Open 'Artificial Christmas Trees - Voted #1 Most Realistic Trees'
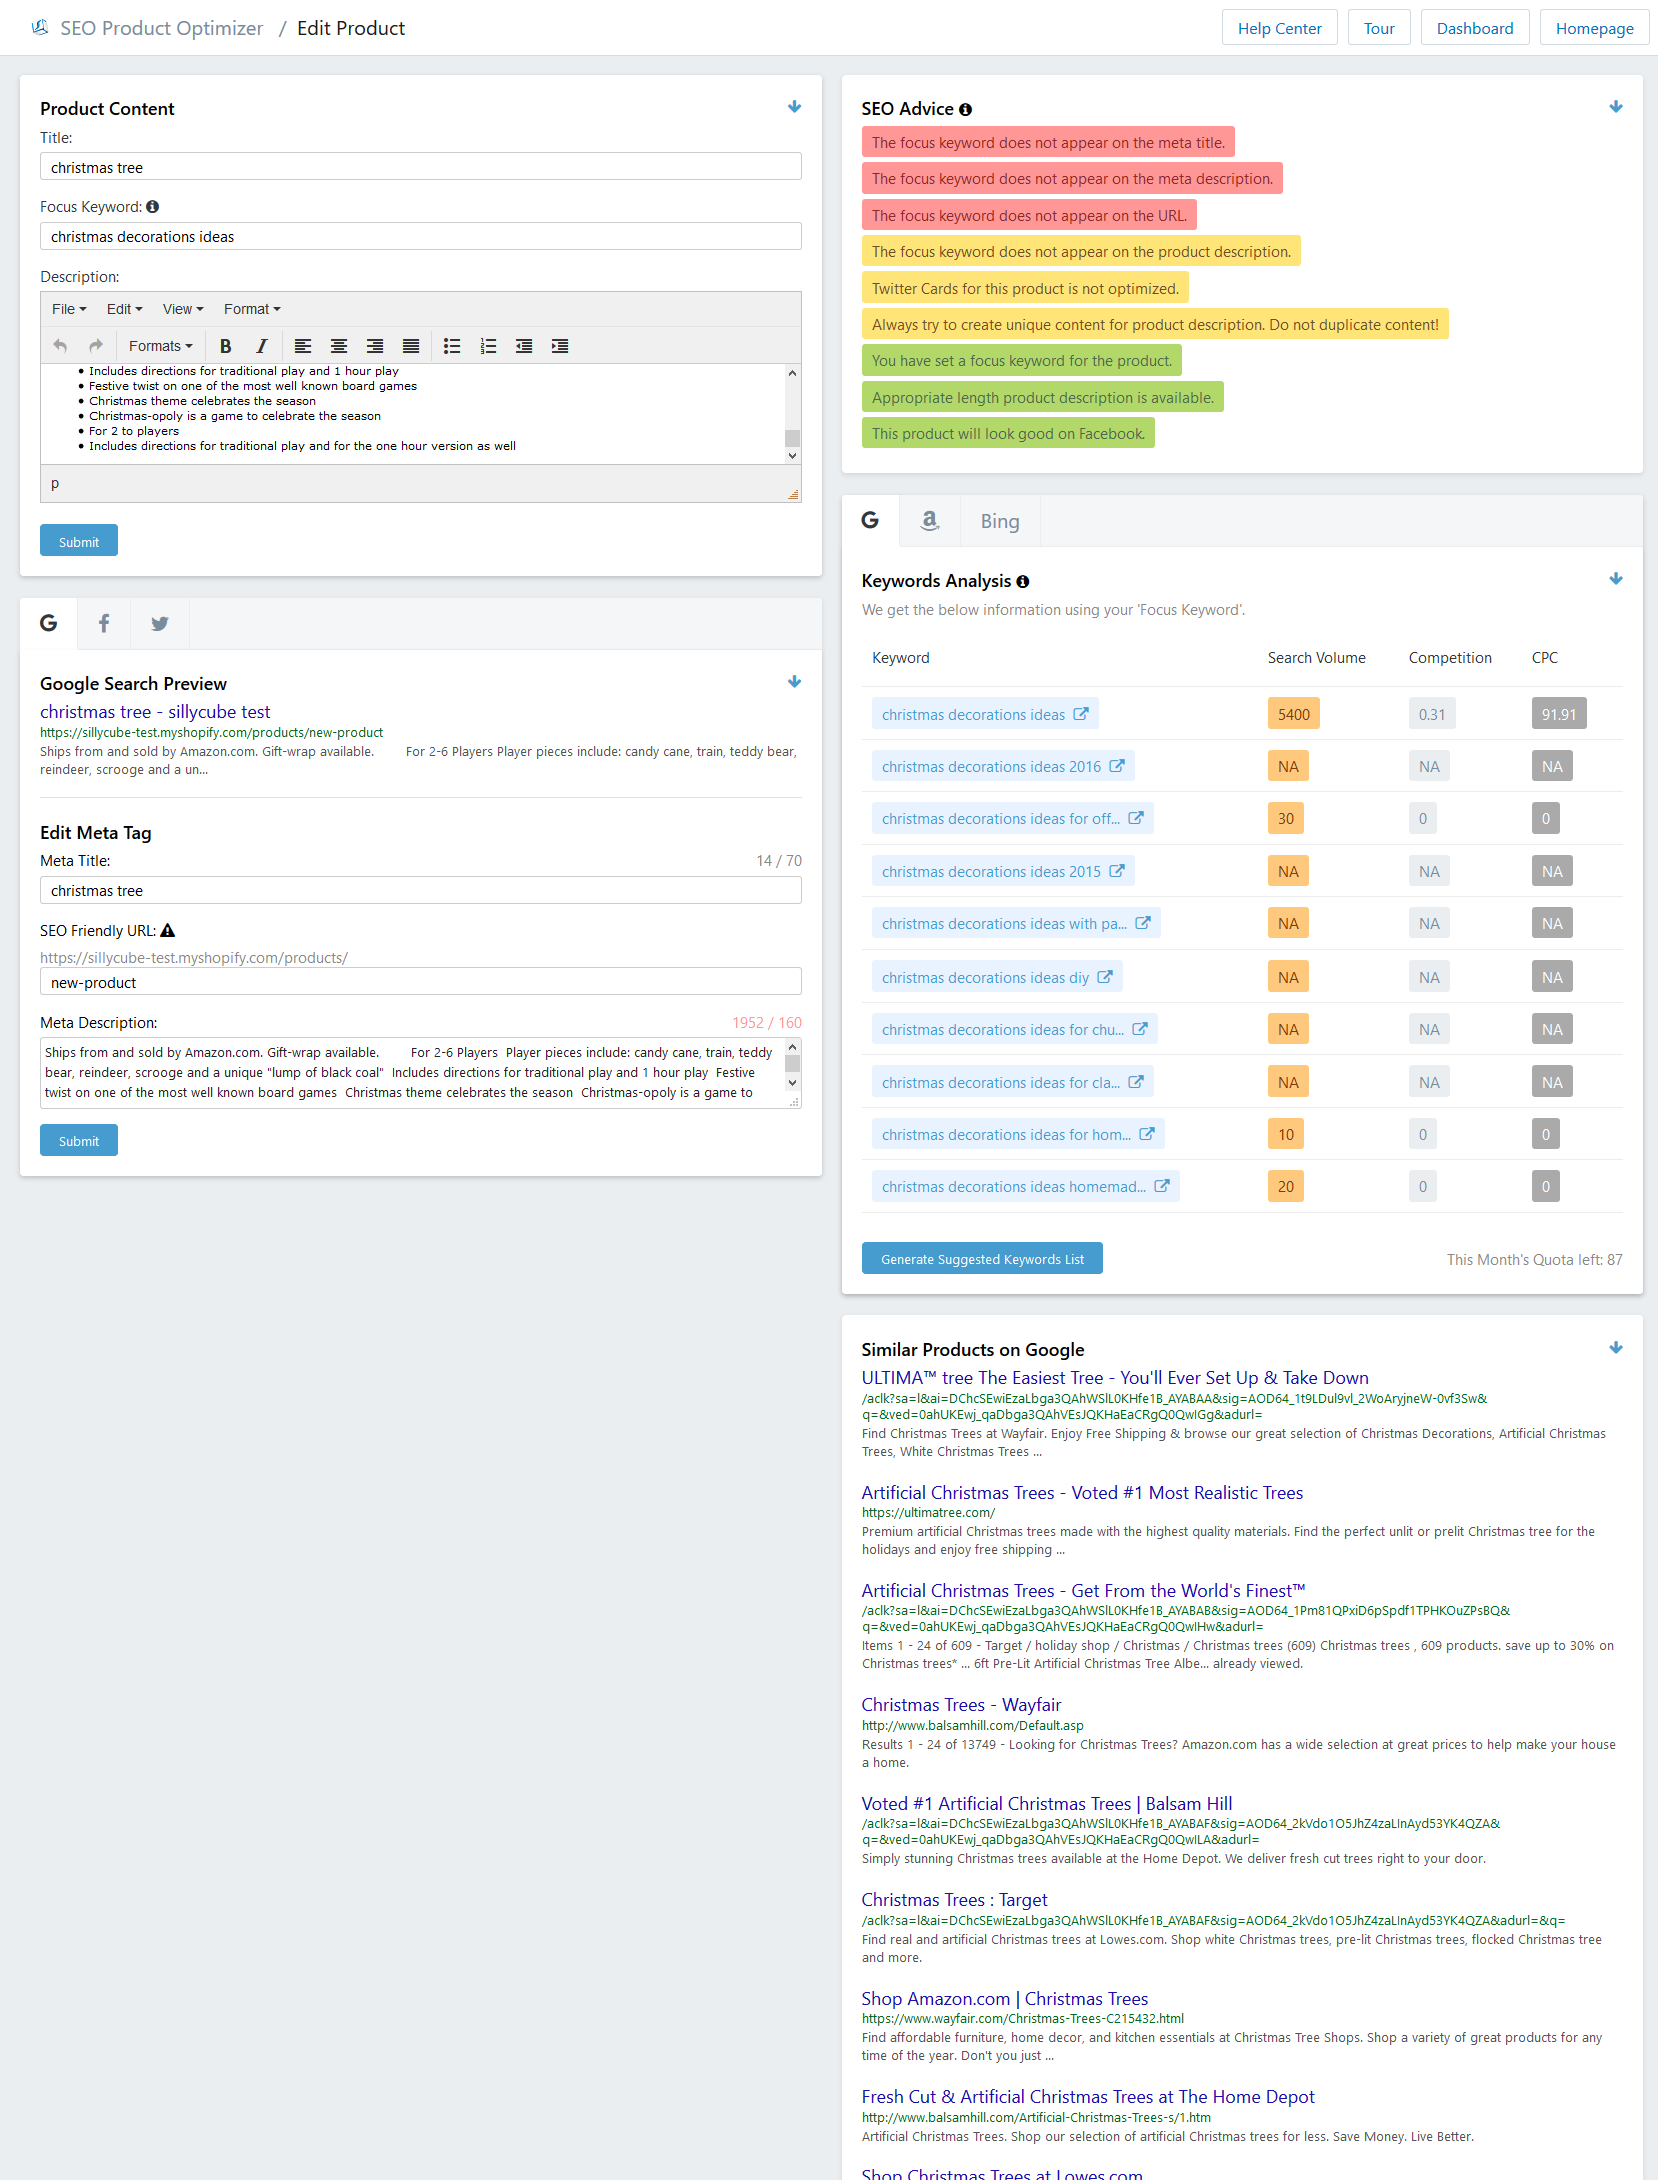This screenshot has height=2180, width=1658. click(1082, 1493)
